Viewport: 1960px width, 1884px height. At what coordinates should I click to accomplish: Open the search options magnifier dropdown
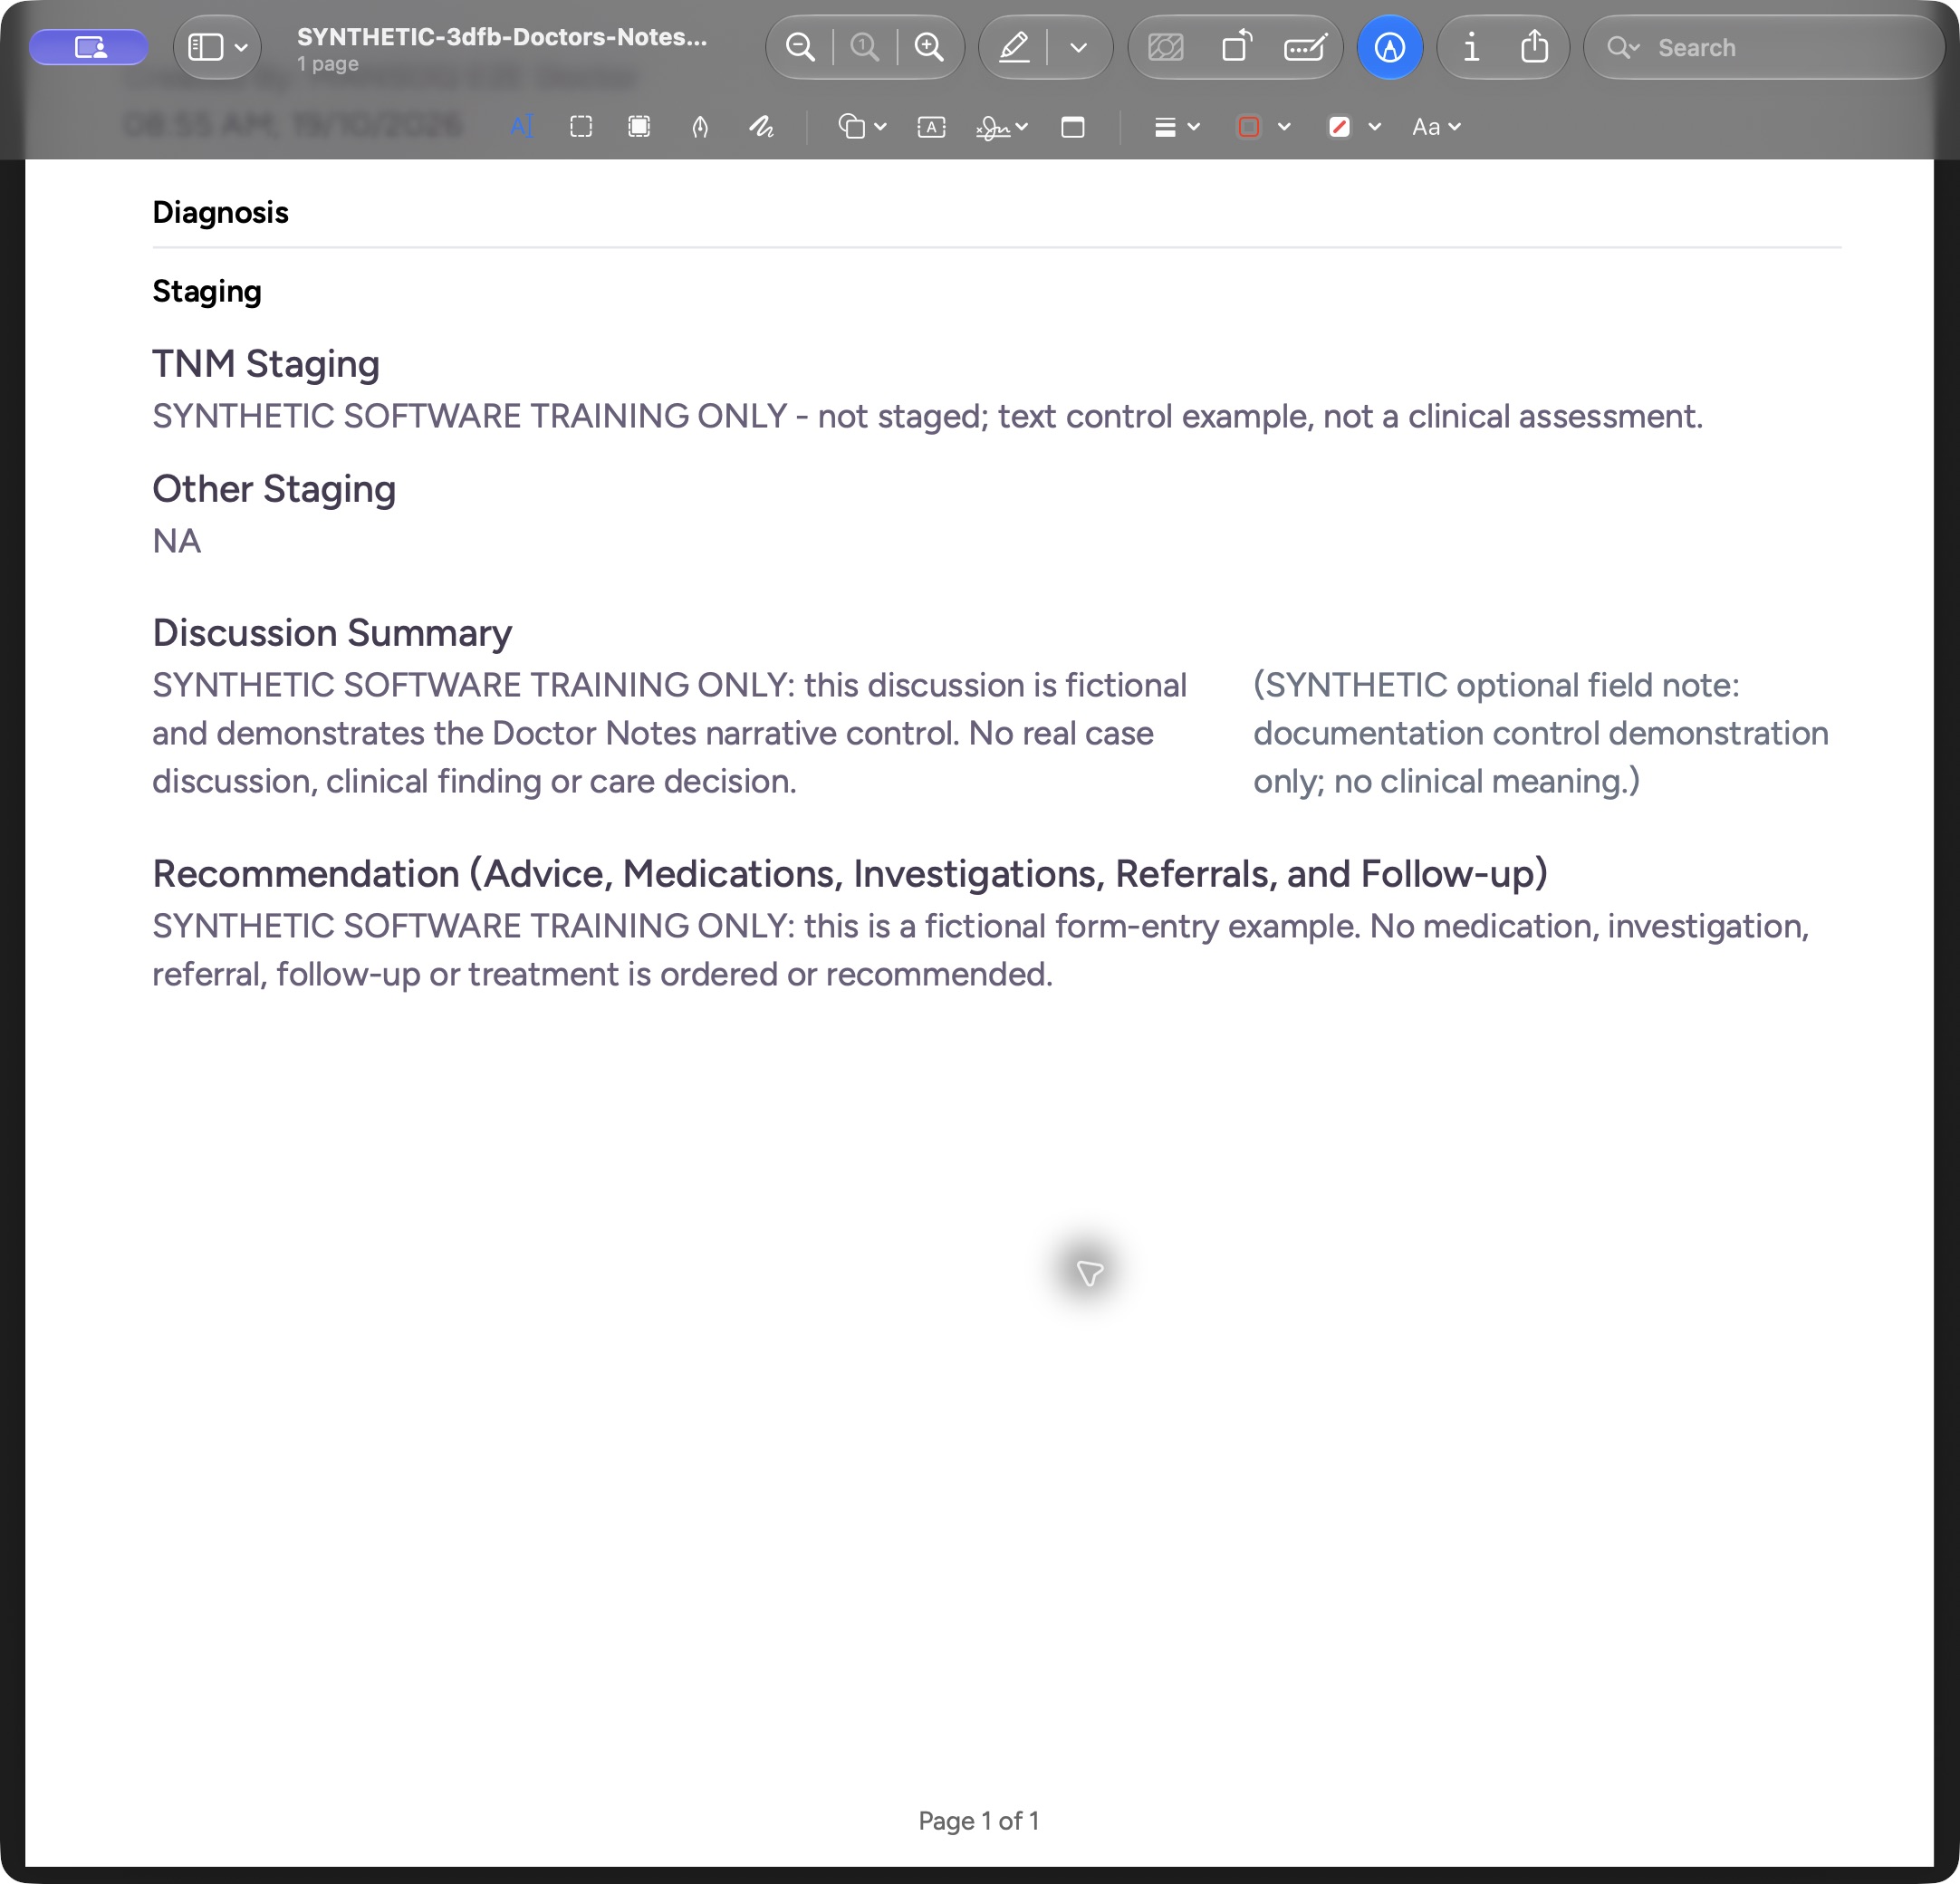pyautogui.click(x=1623, y=47)
